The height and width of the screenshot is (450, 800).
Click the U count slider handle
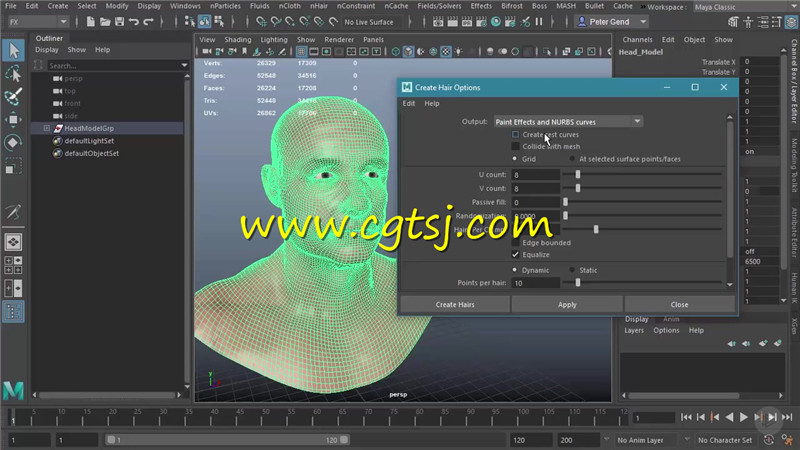(x=578, y=174)
